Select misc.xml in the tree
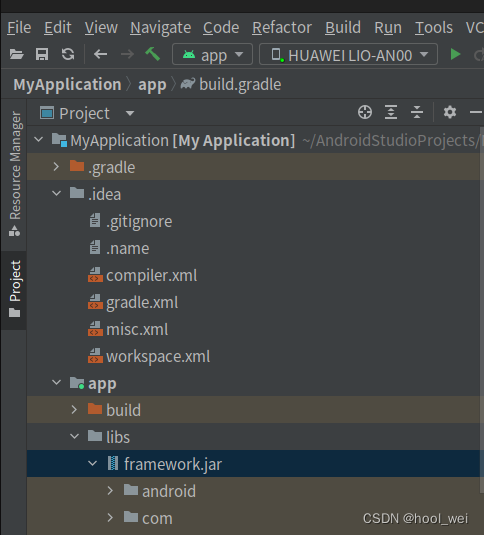This screenshot has height=535, width=484. pyautogui.click(x=137, y=330)
